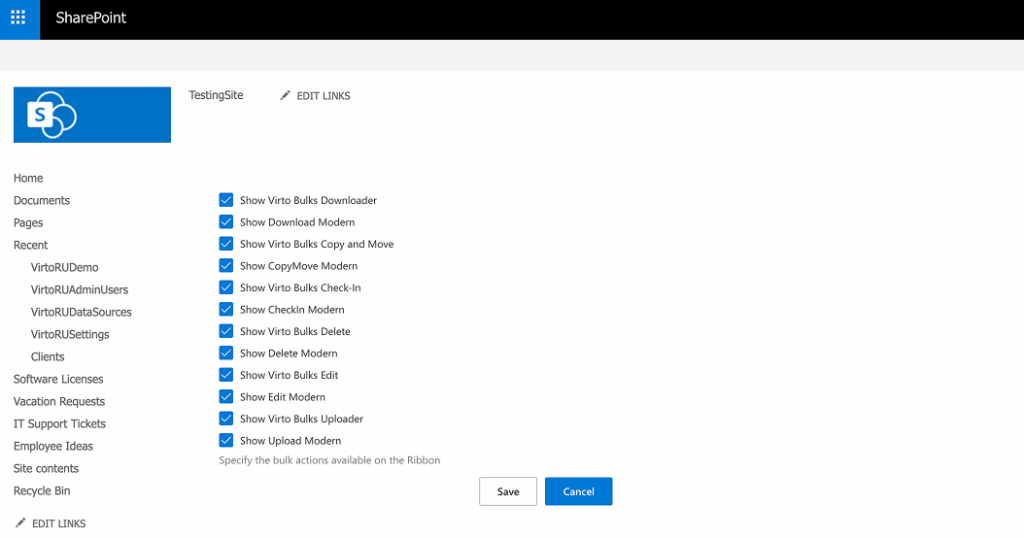Open SharePoint home from header text
The image size is (1024, 538).
click(x=91, y=18)
